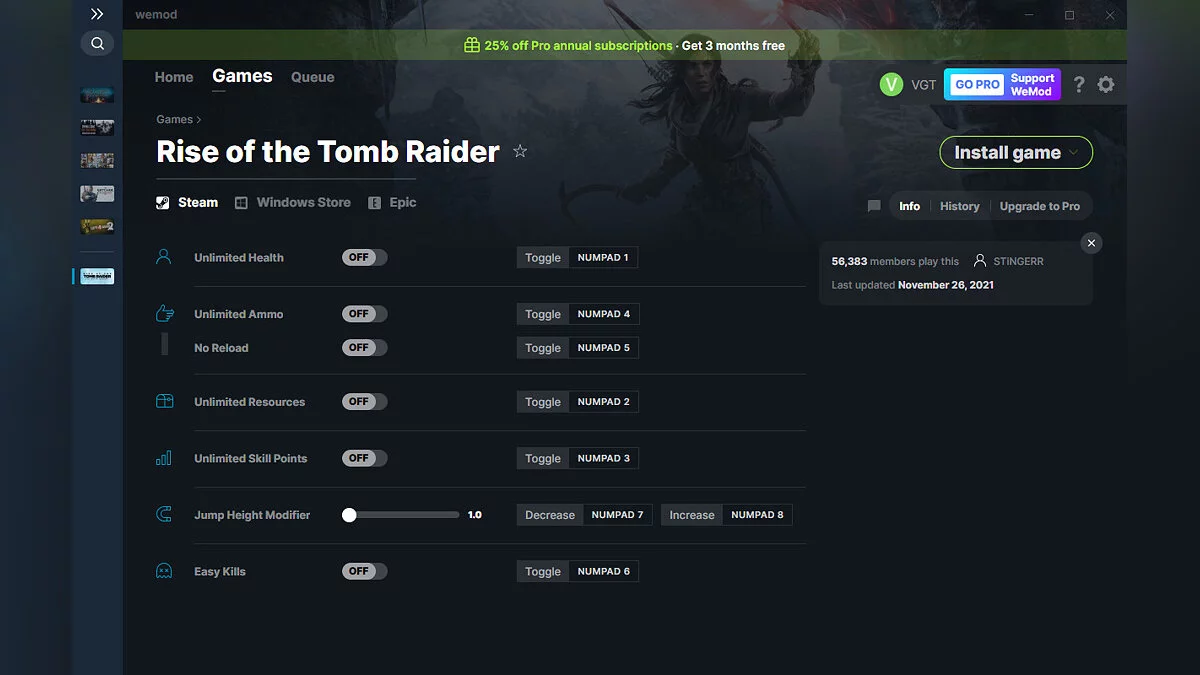This screenshot has height=675, width=1200.
Task: Select the Windows Store platform
Action: pyautogui.click(x=292, y=202)
